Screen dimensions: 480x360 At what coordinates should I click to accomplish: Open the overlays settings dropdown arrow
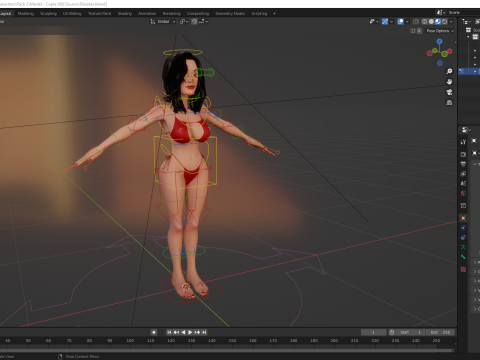click(407, 21)
